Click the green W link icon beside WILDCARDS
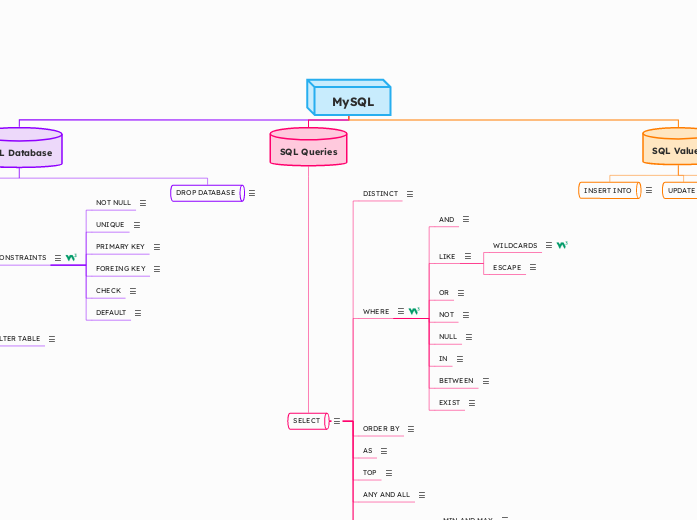 point(562,245)
